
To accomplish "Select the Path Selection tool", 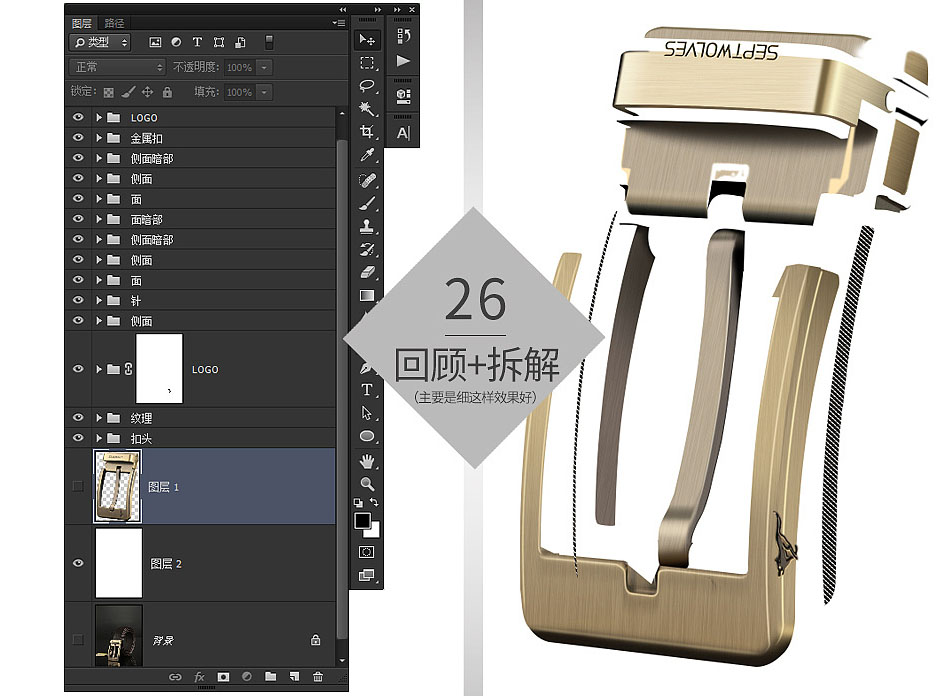I will coord(367,413).
